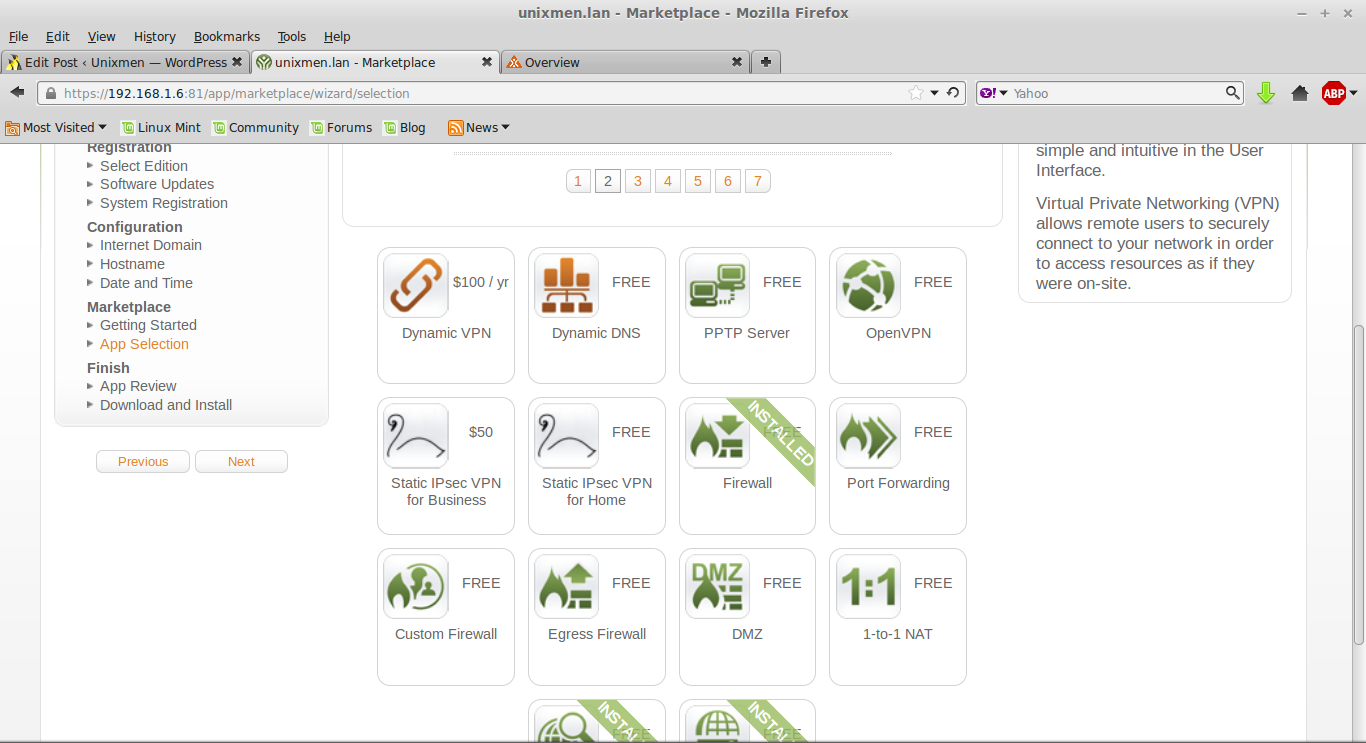
Task: Open the ABP dropdown arrow
Action: 1353,93
